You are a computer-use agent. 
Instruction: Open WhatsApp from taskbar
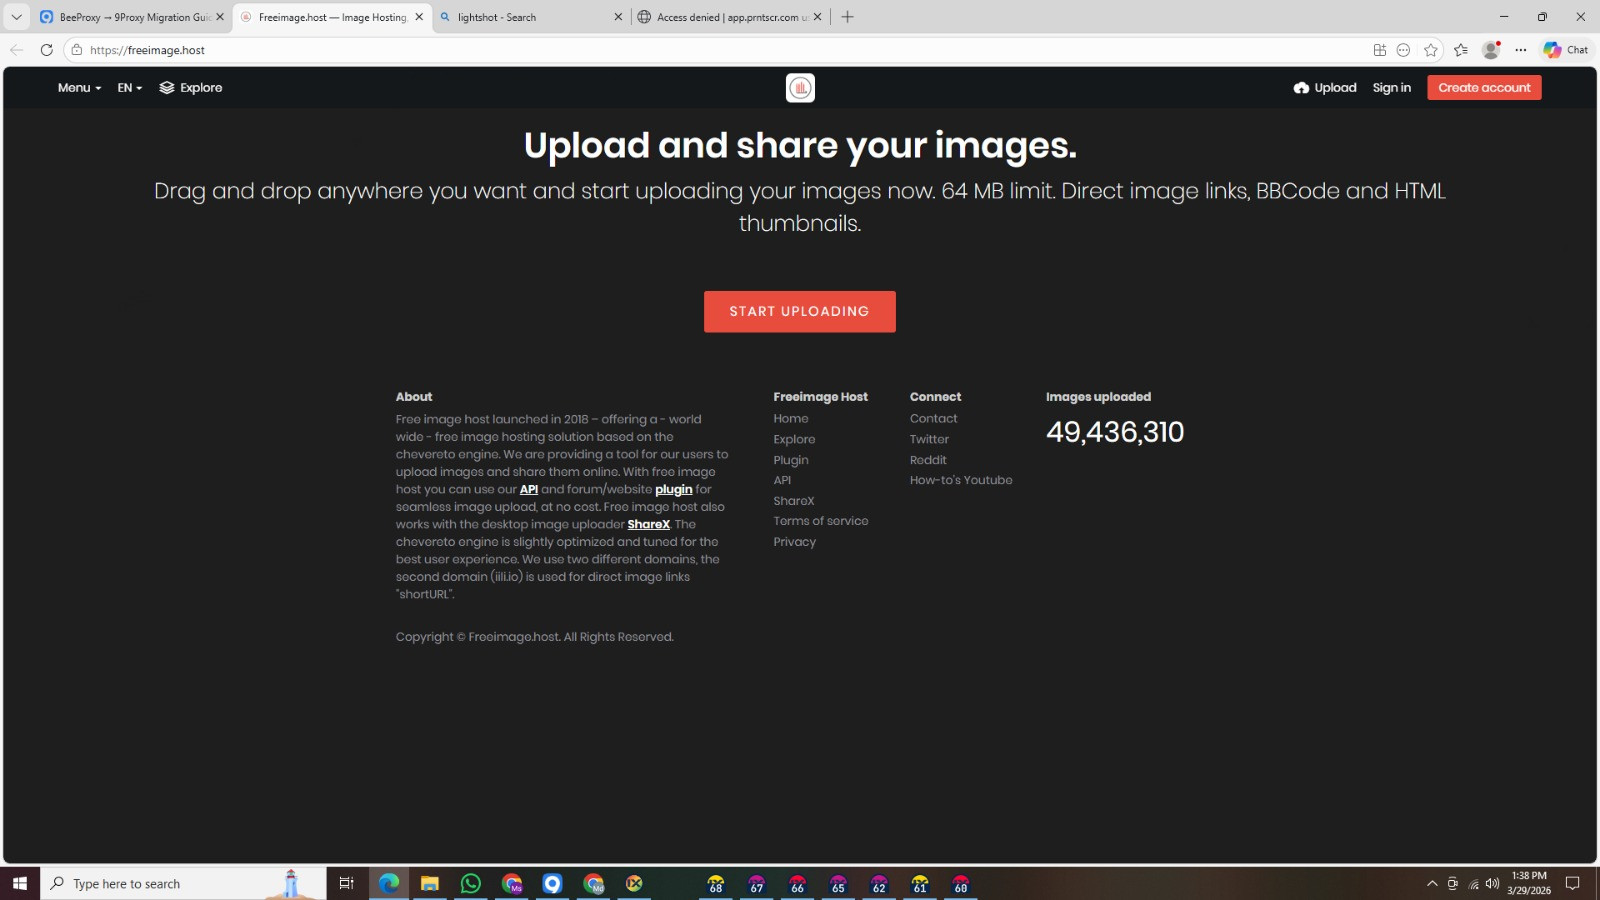point(471,884)
